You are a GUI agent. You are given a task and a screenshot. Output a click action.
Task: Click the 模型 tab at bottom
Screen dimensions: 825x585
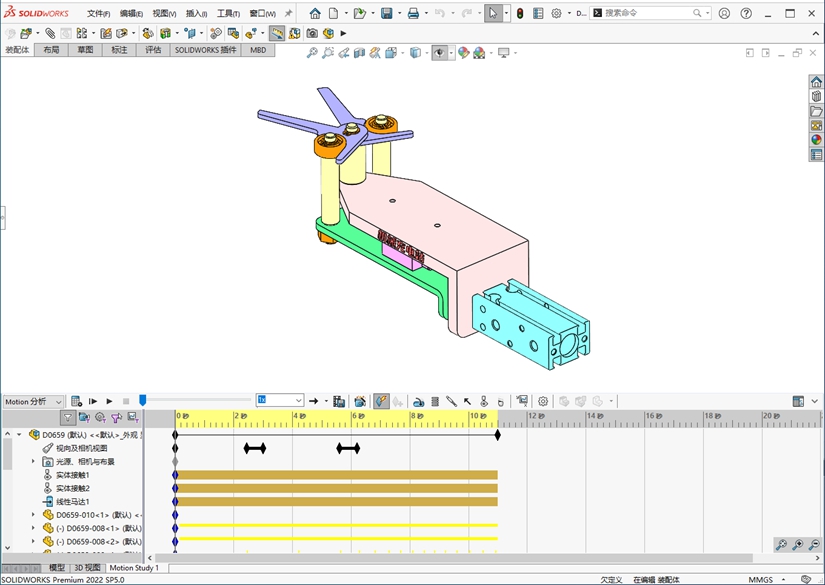tap(57, 568)
